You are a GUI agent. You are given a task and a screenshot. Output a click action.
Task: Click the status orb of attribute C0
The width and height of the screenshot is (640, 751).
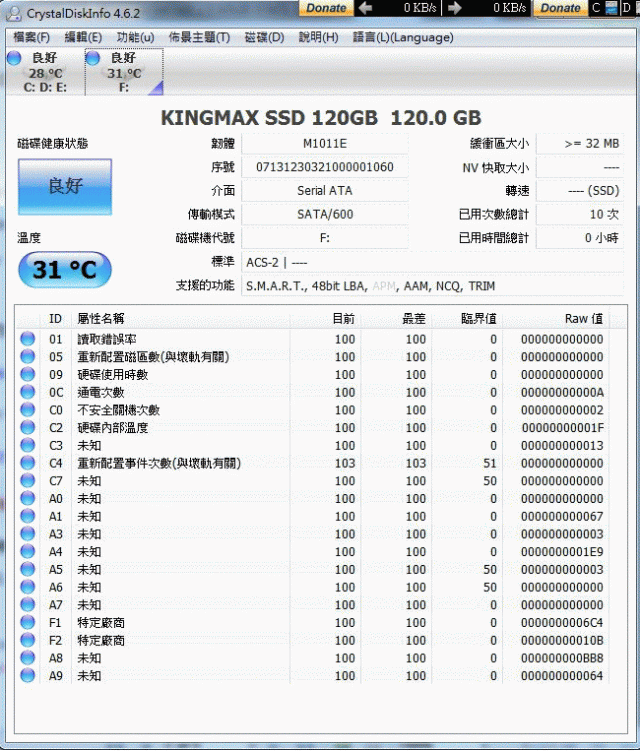pos(28,410)
